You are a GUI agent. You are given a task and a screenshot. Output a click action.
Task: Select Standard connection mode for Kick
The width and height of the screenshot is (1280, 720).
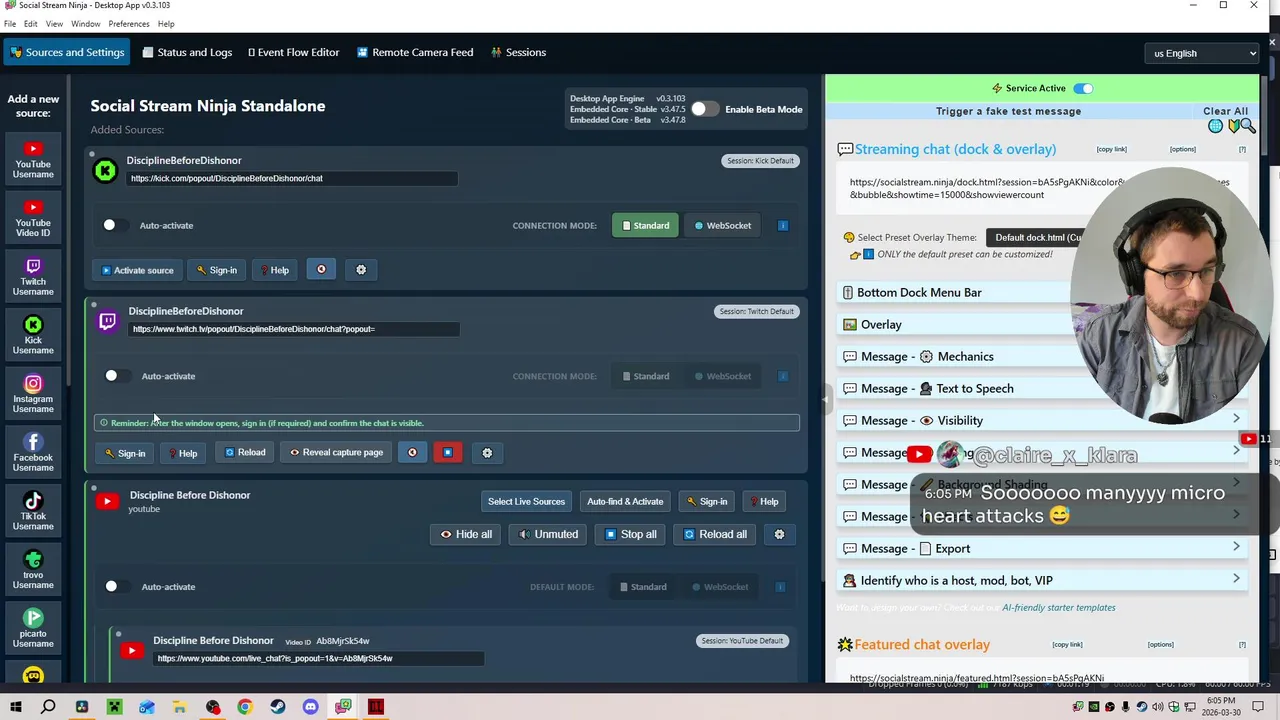645,226
